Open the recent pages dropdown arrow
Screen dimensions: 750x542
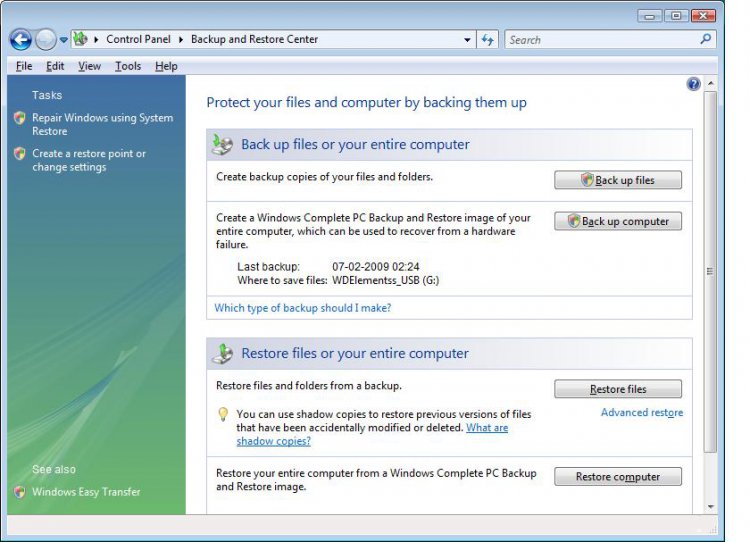pos(64,40)
